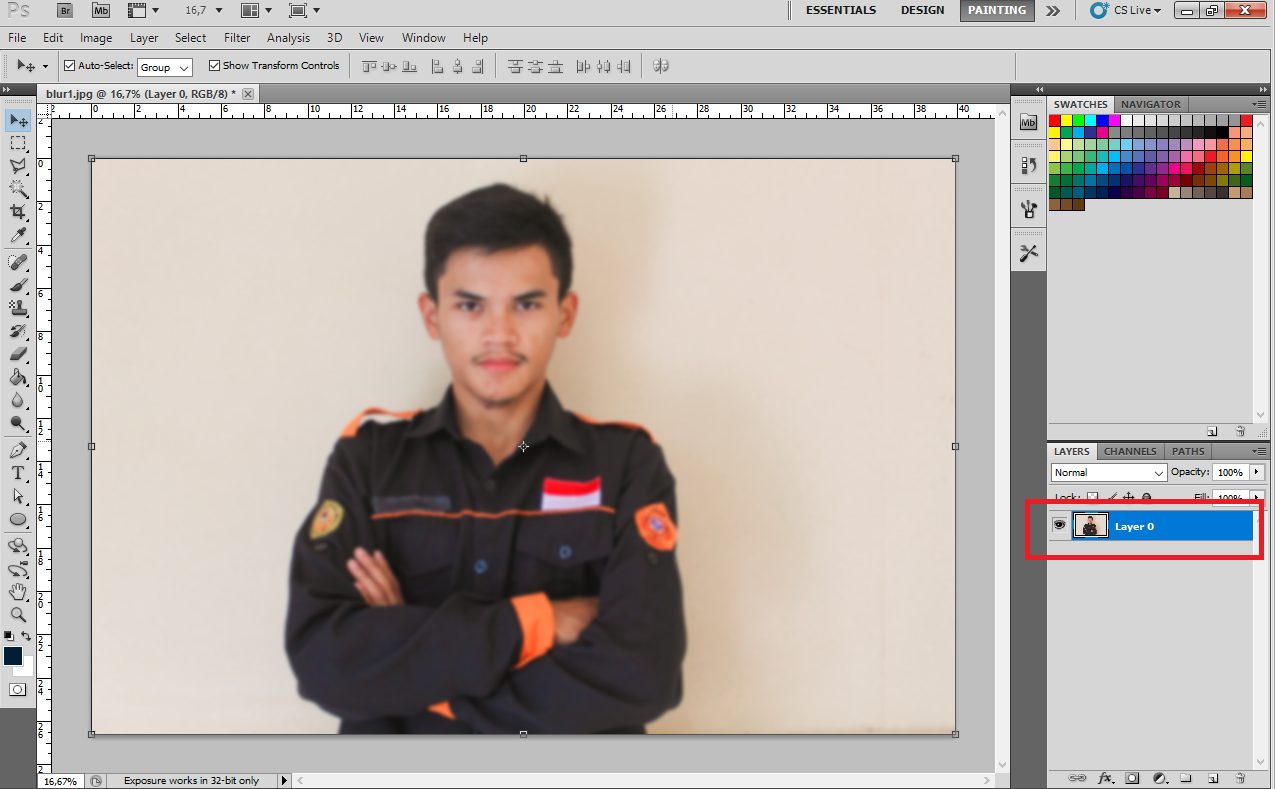
Task: Launch Mini Bridge from top bar
Action: click(101, 10)
